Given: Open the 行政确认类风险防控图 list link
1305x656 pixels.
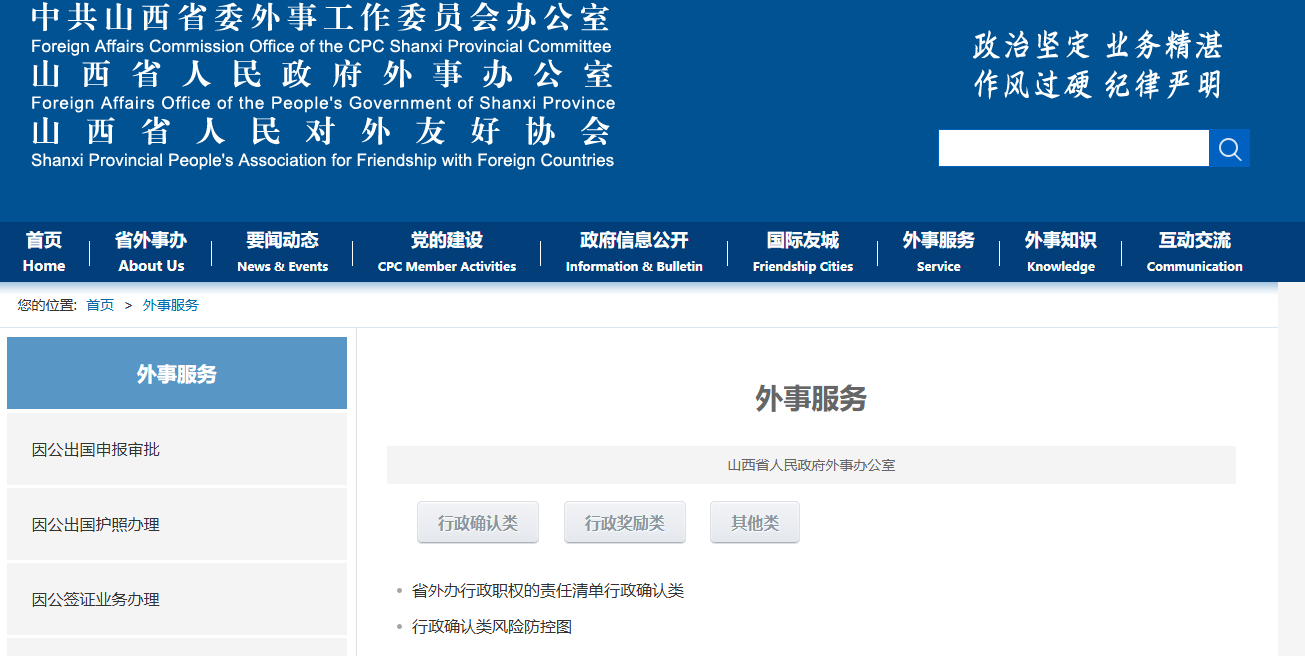Looking at the screenshot, I should (492, 627).
